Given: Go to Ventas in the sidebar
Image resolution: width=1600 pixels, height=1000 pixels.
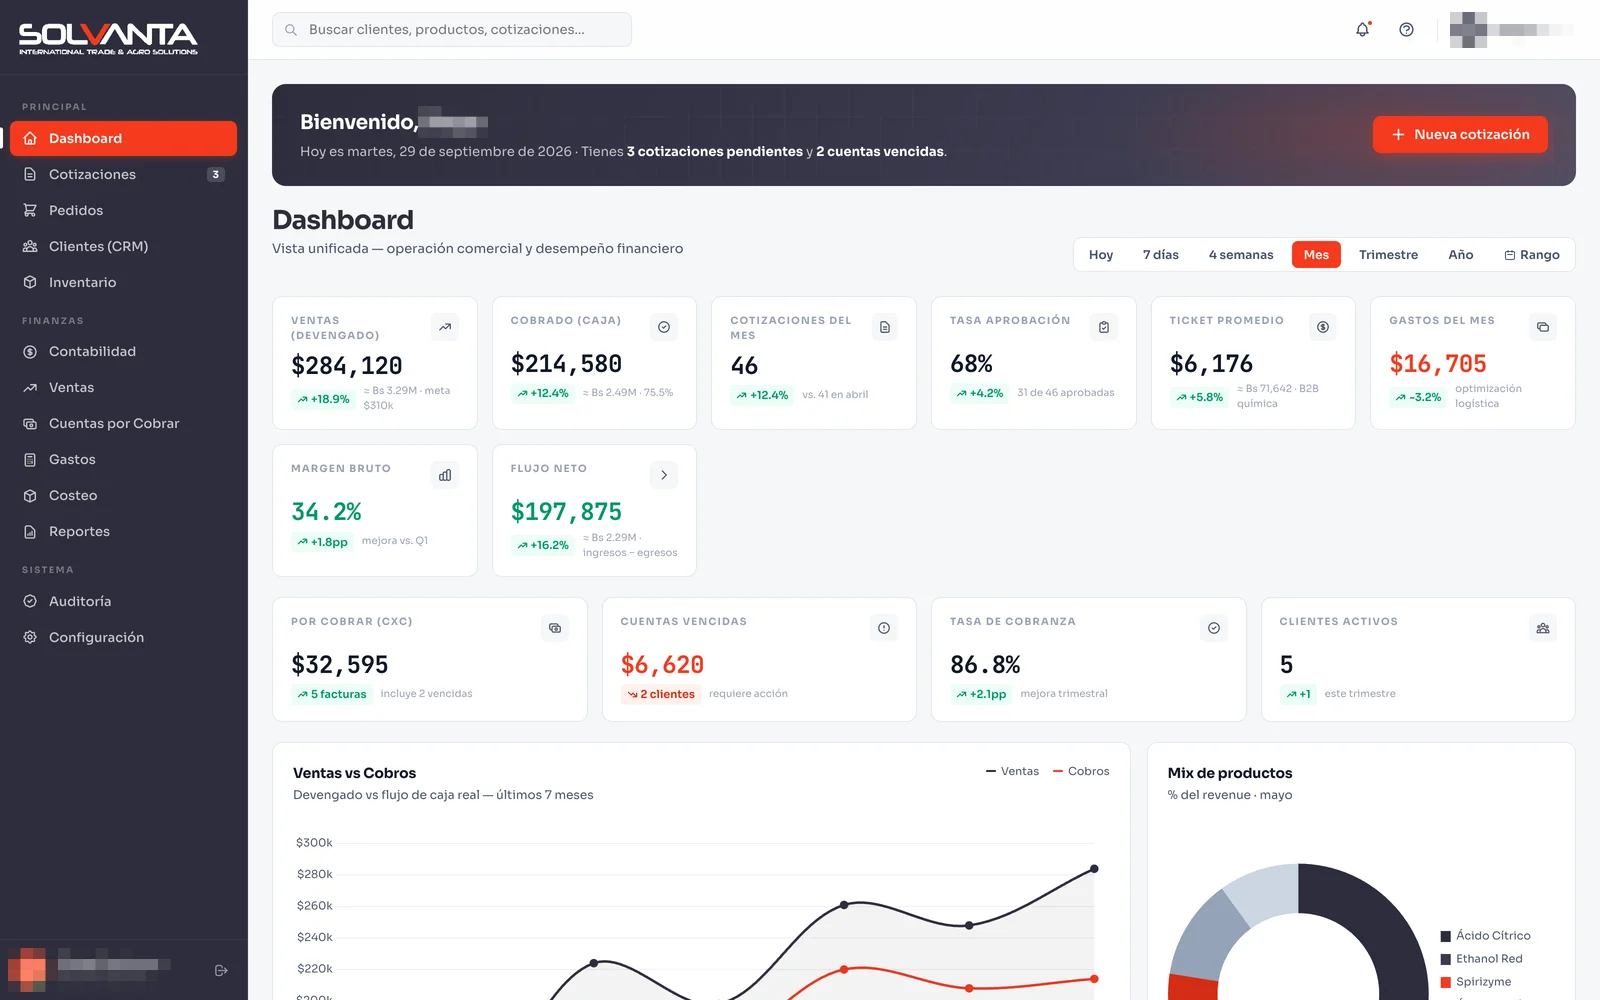Looking at the screenshot, I should point(123,387).
